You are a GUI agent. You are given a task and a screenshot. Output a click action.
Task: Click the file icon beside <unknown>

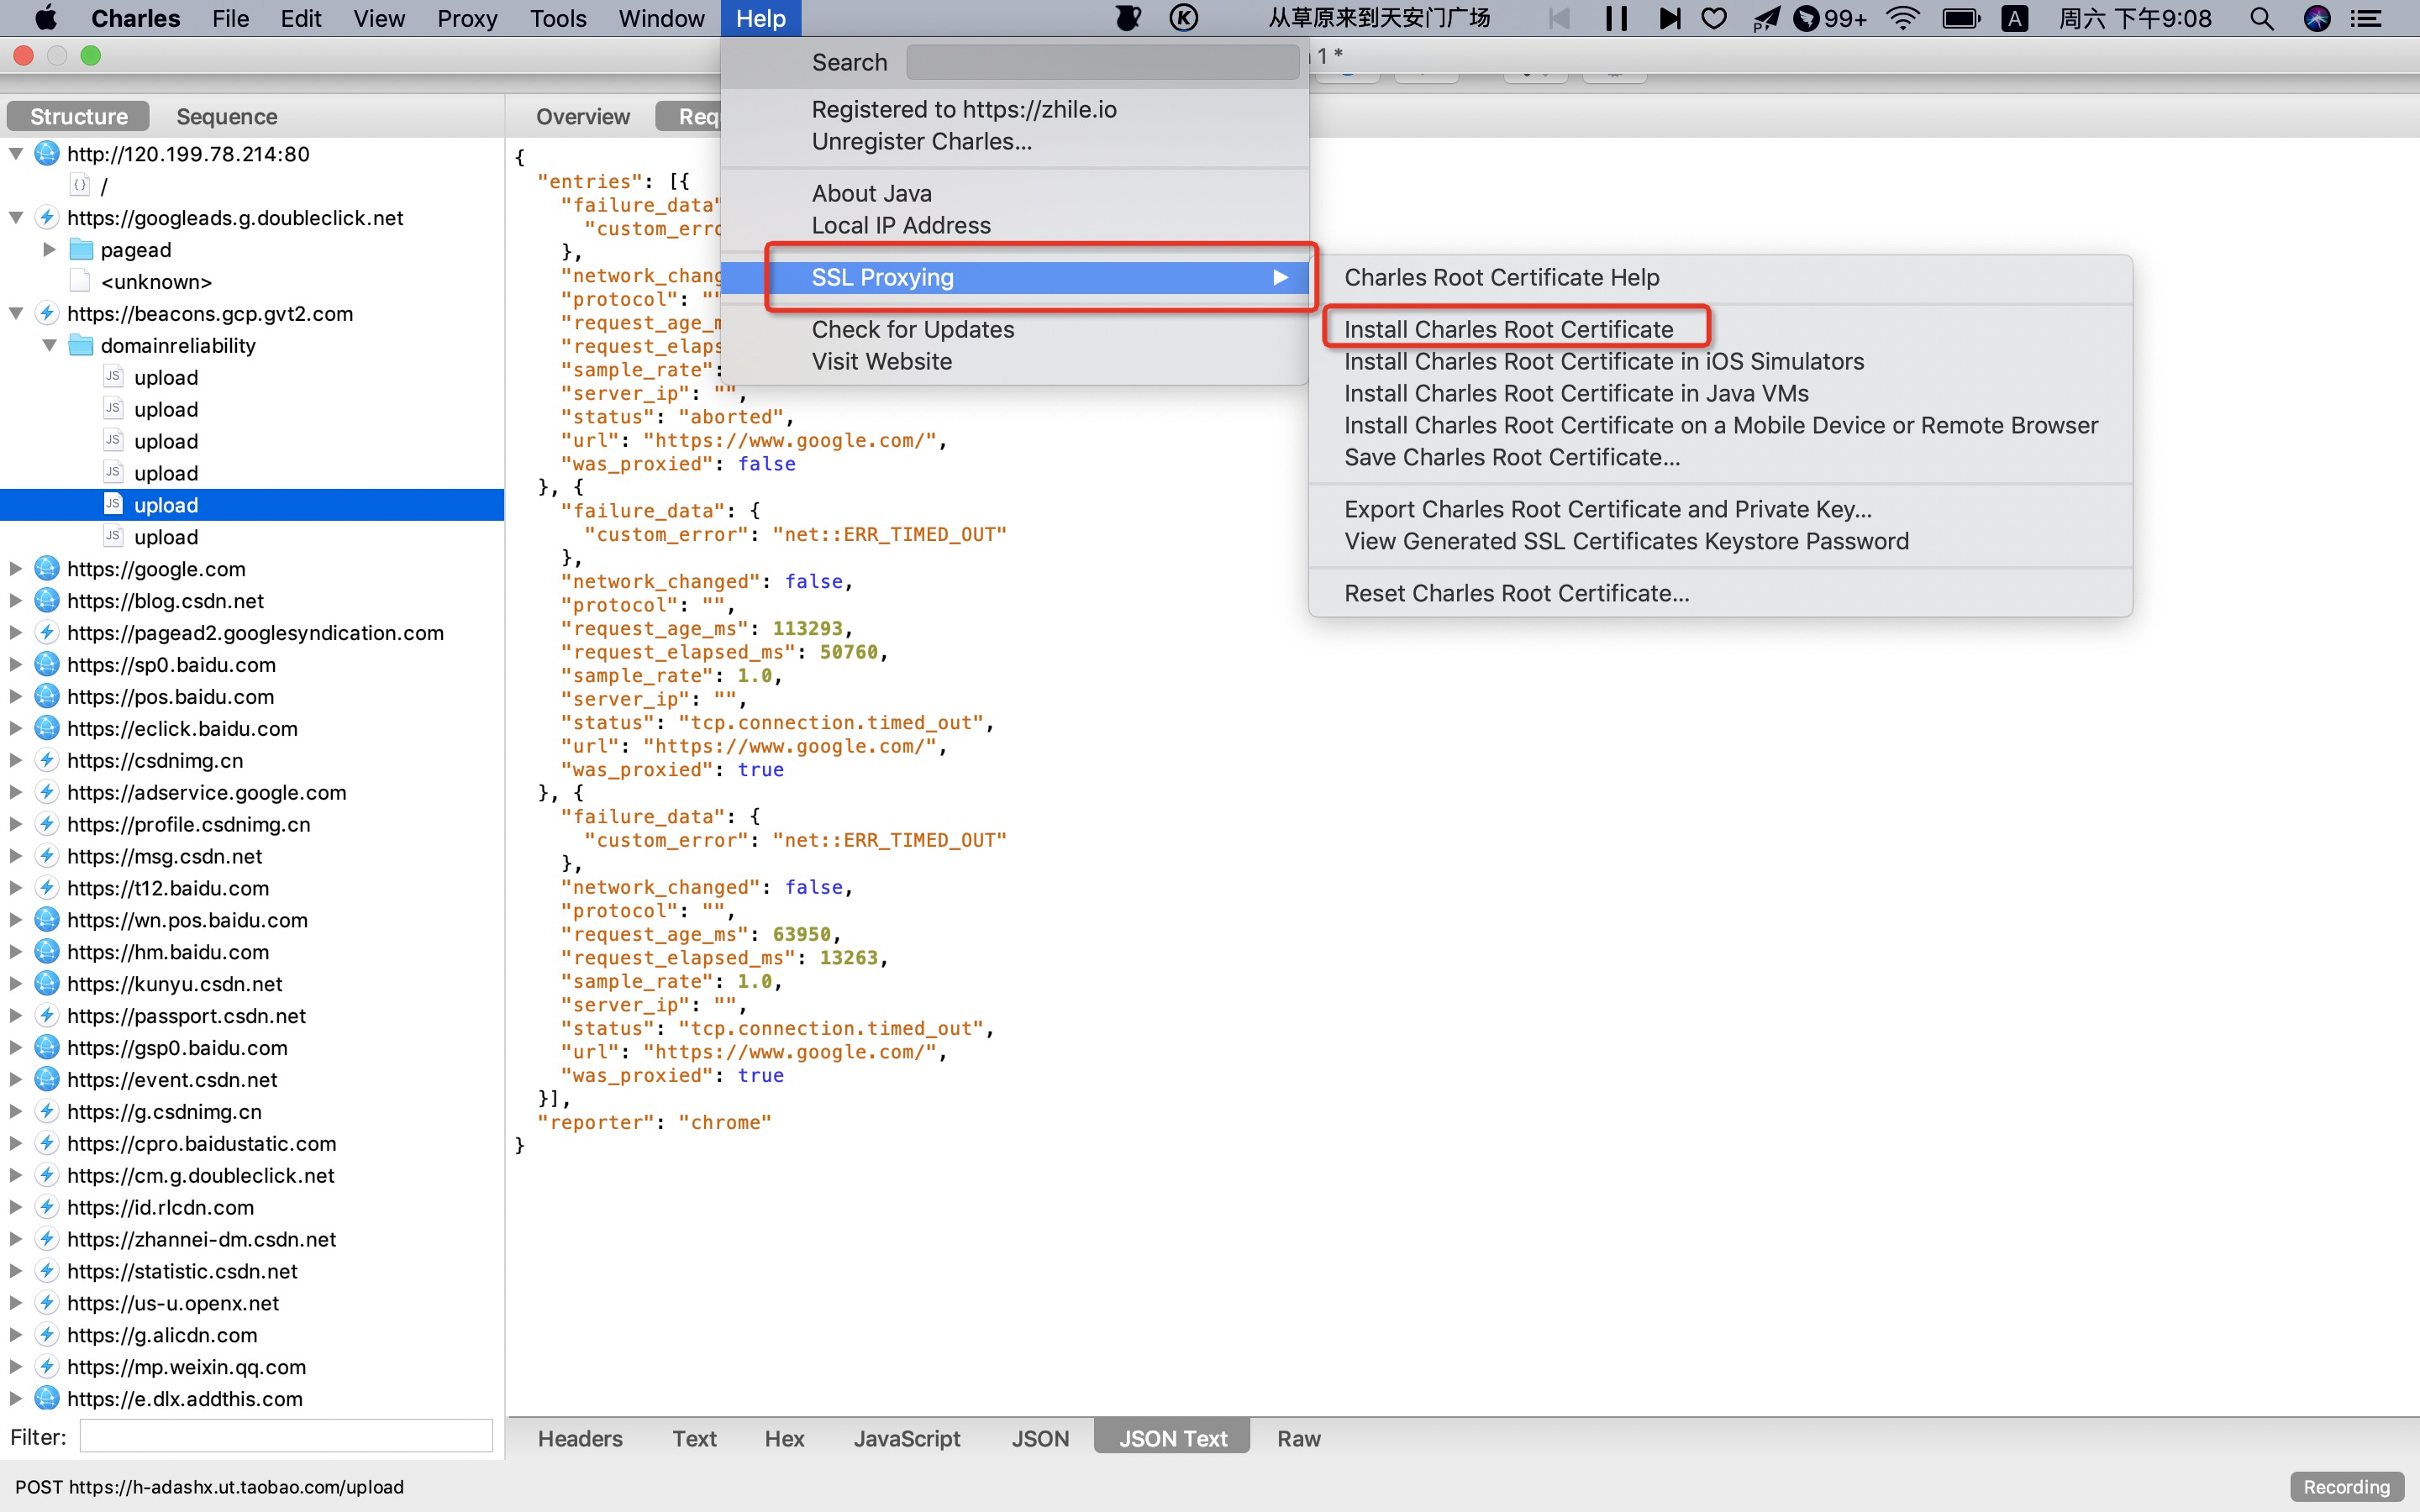click(x=80, y=282)
